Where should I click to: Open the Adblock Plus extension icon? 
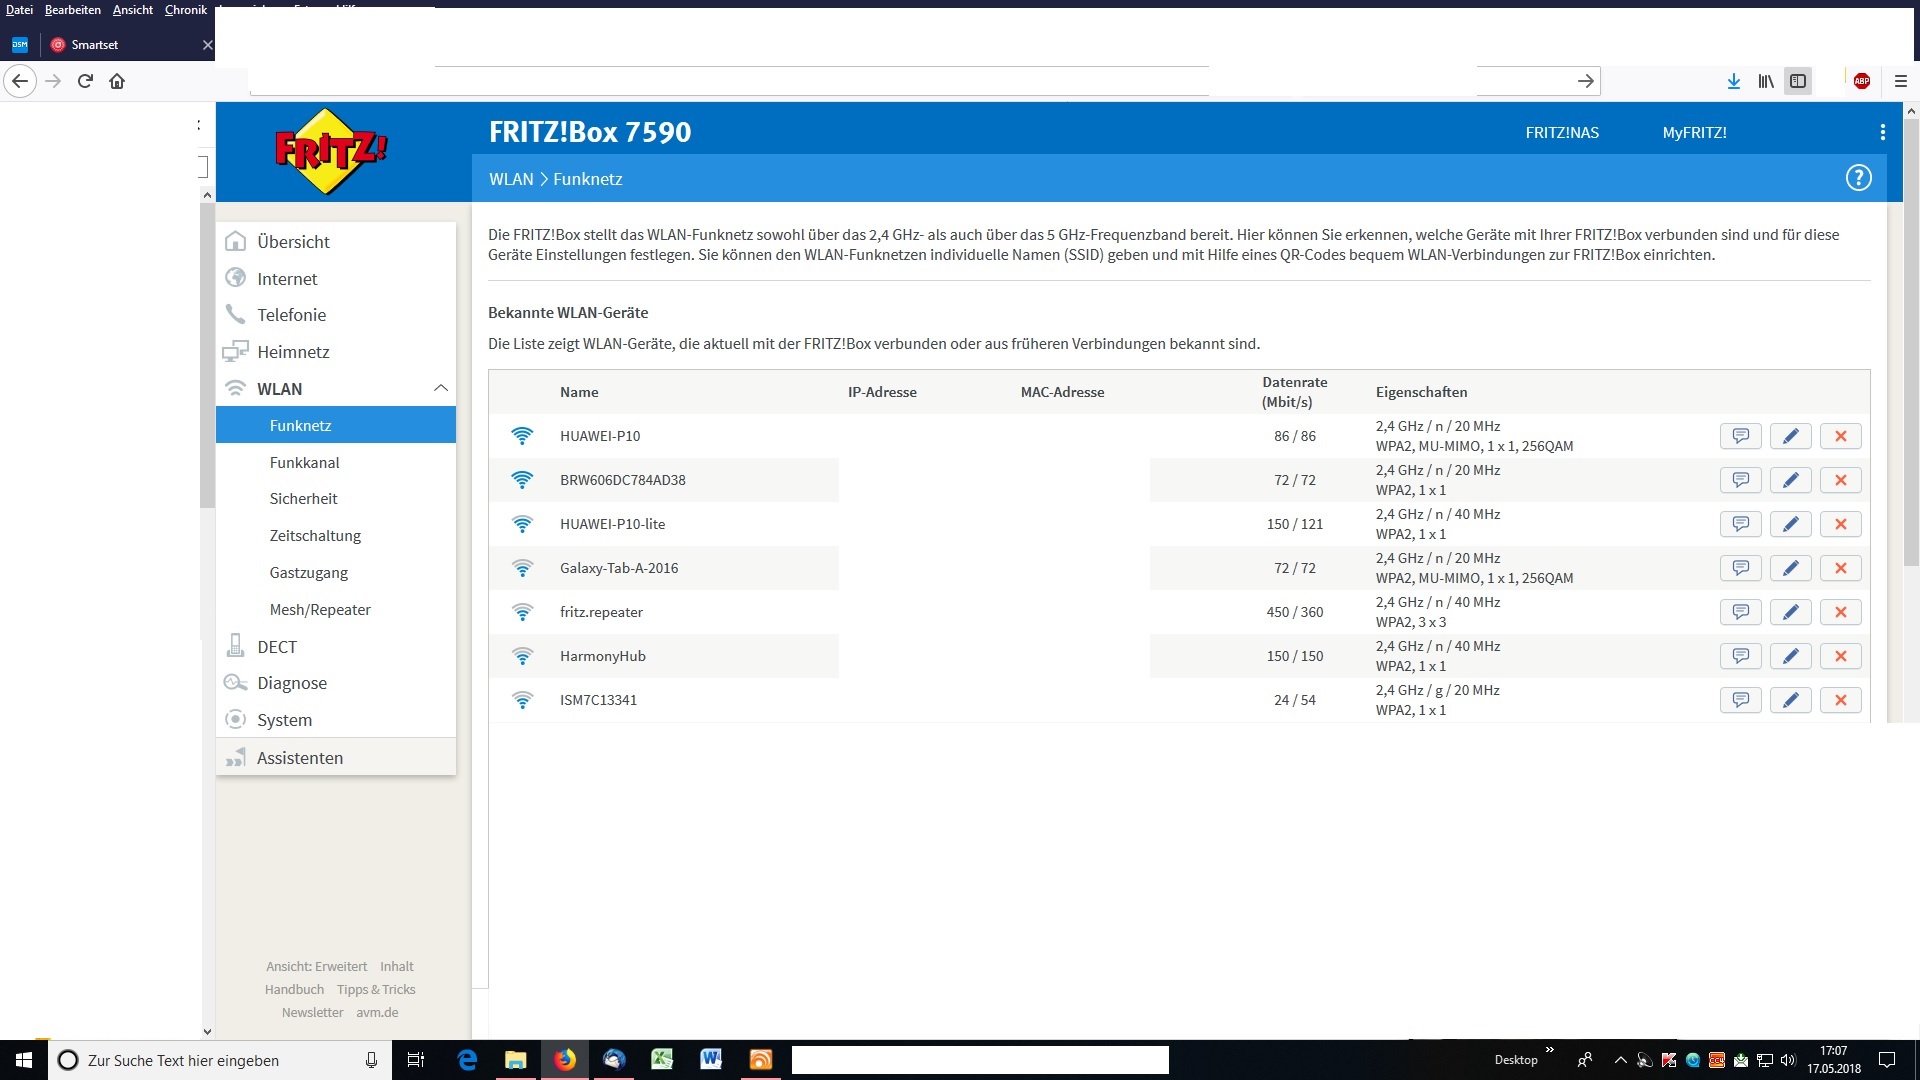(x=1861, y=81)
